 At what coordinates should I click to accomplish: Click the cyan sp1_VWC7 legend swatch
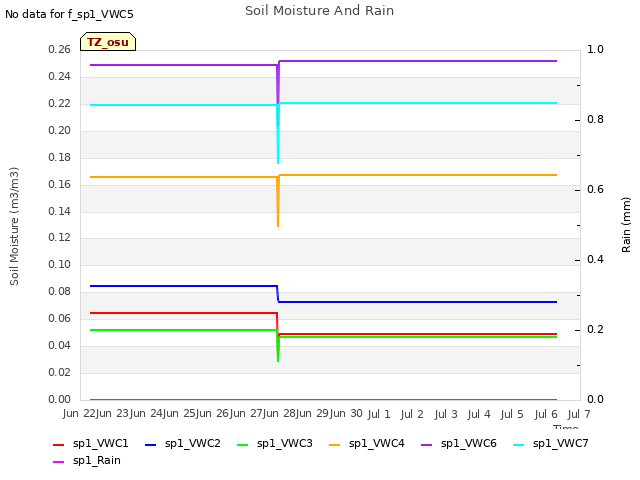518,444
